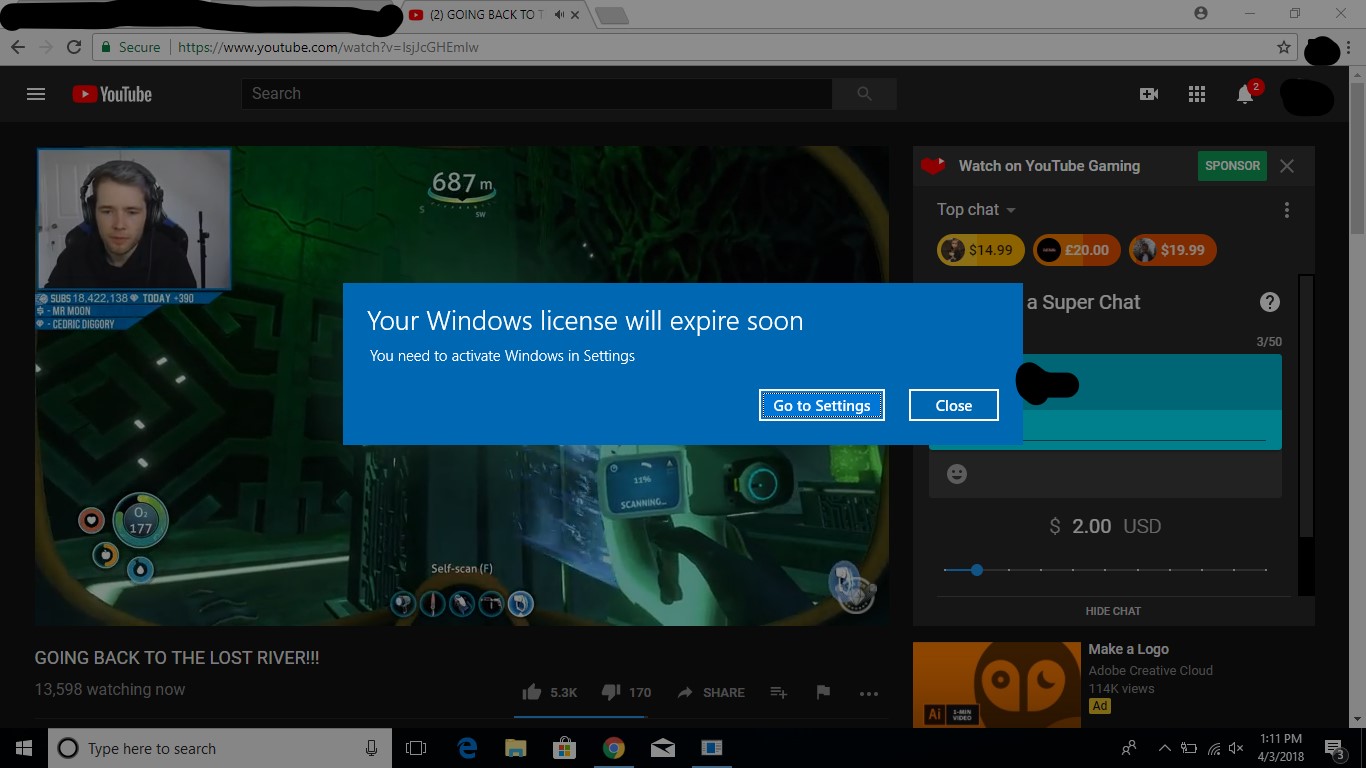Open the Chrome profile person icon

[x=1201, y=13]
